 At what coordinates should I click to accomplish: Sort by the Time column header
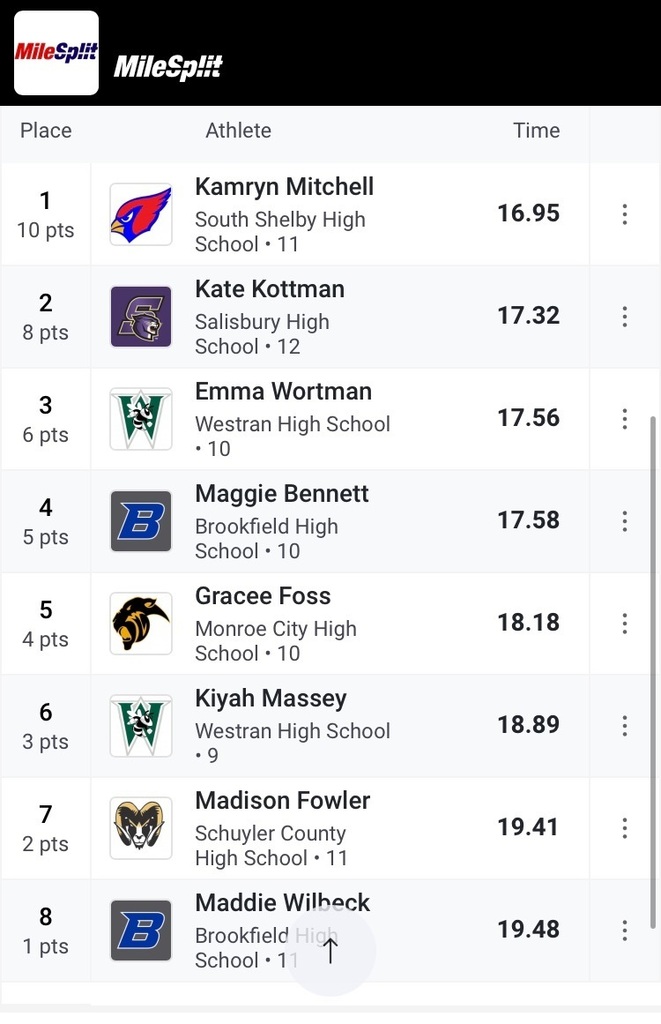point(536,130)
